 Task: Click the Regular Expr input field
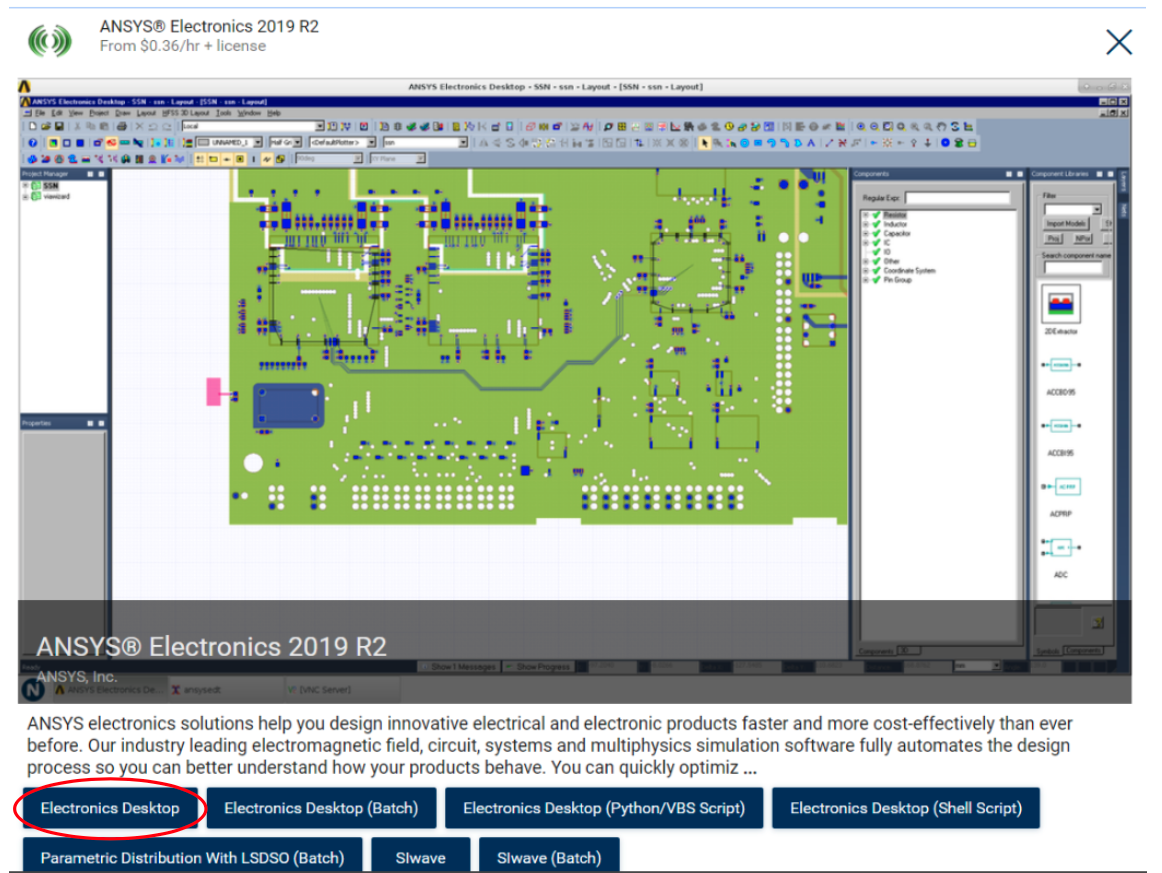[957, 198]
